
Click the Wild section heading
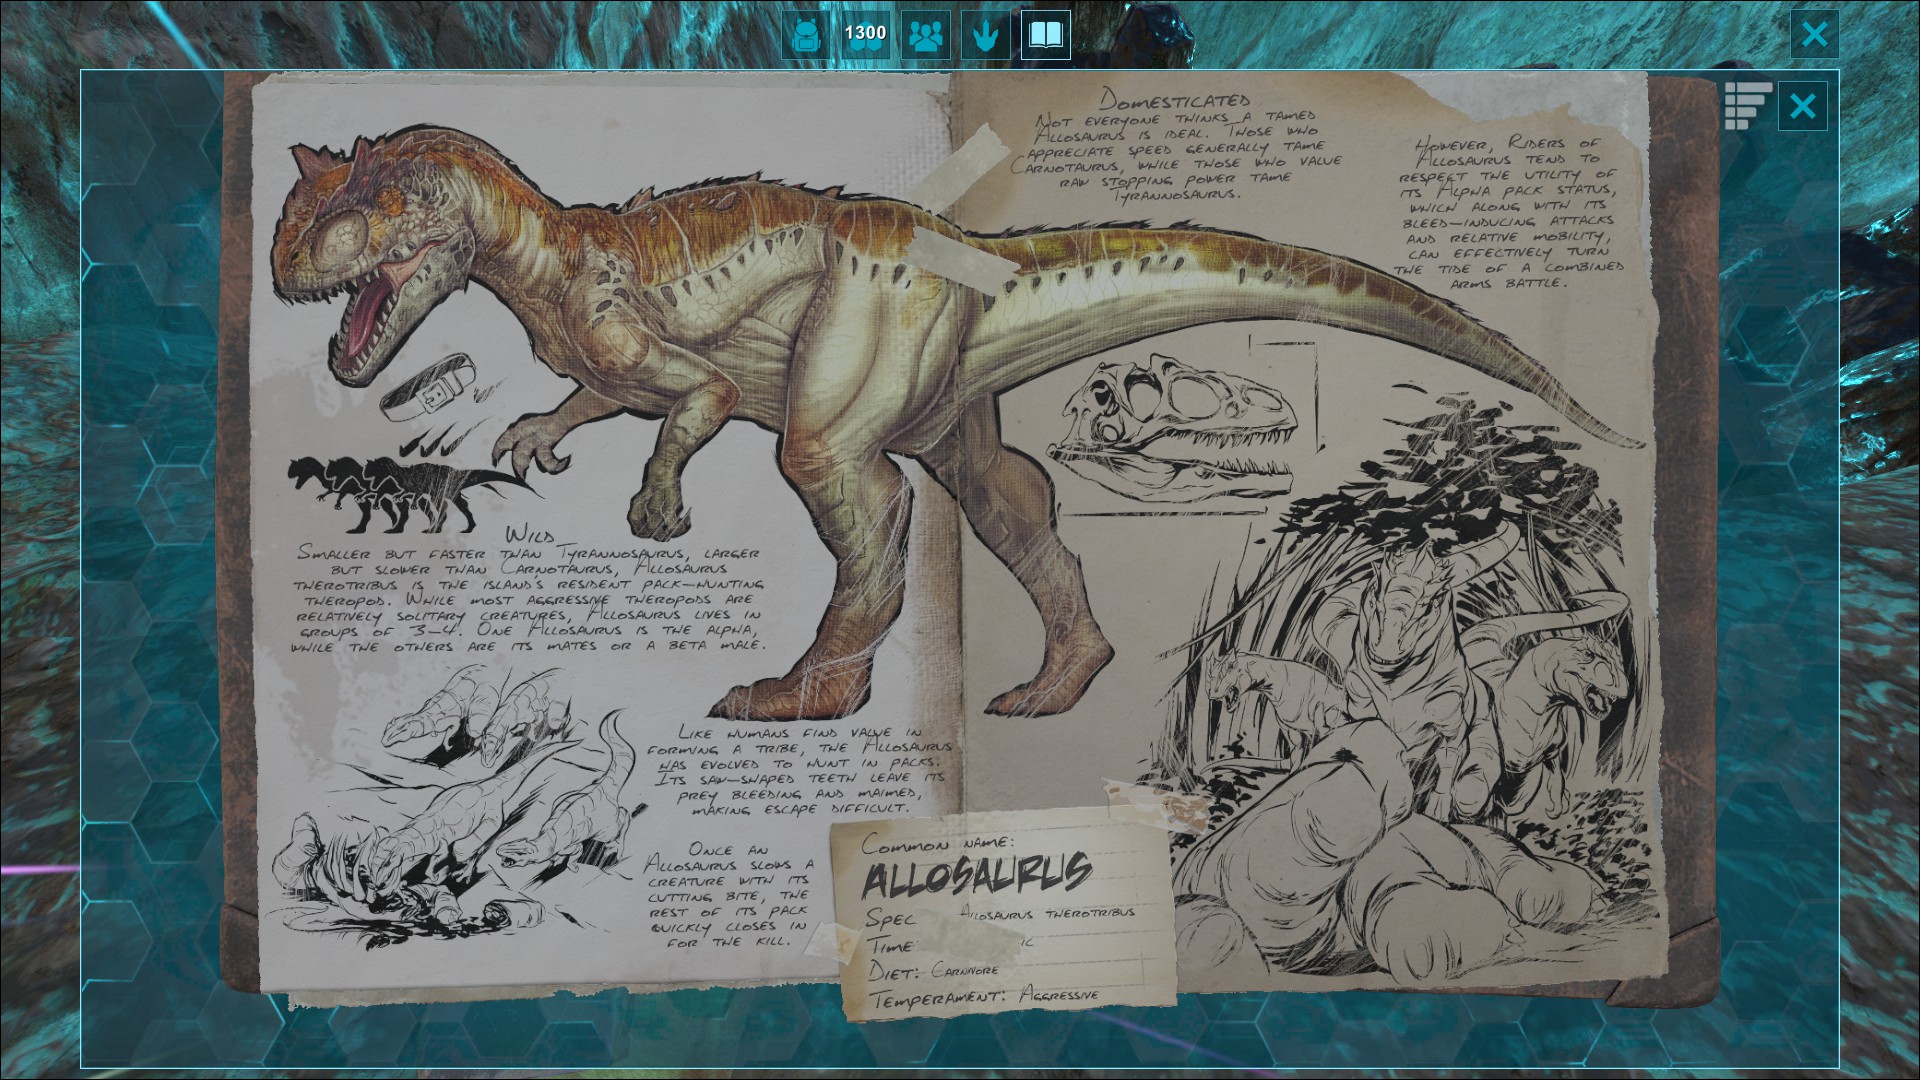pos(530,534)
